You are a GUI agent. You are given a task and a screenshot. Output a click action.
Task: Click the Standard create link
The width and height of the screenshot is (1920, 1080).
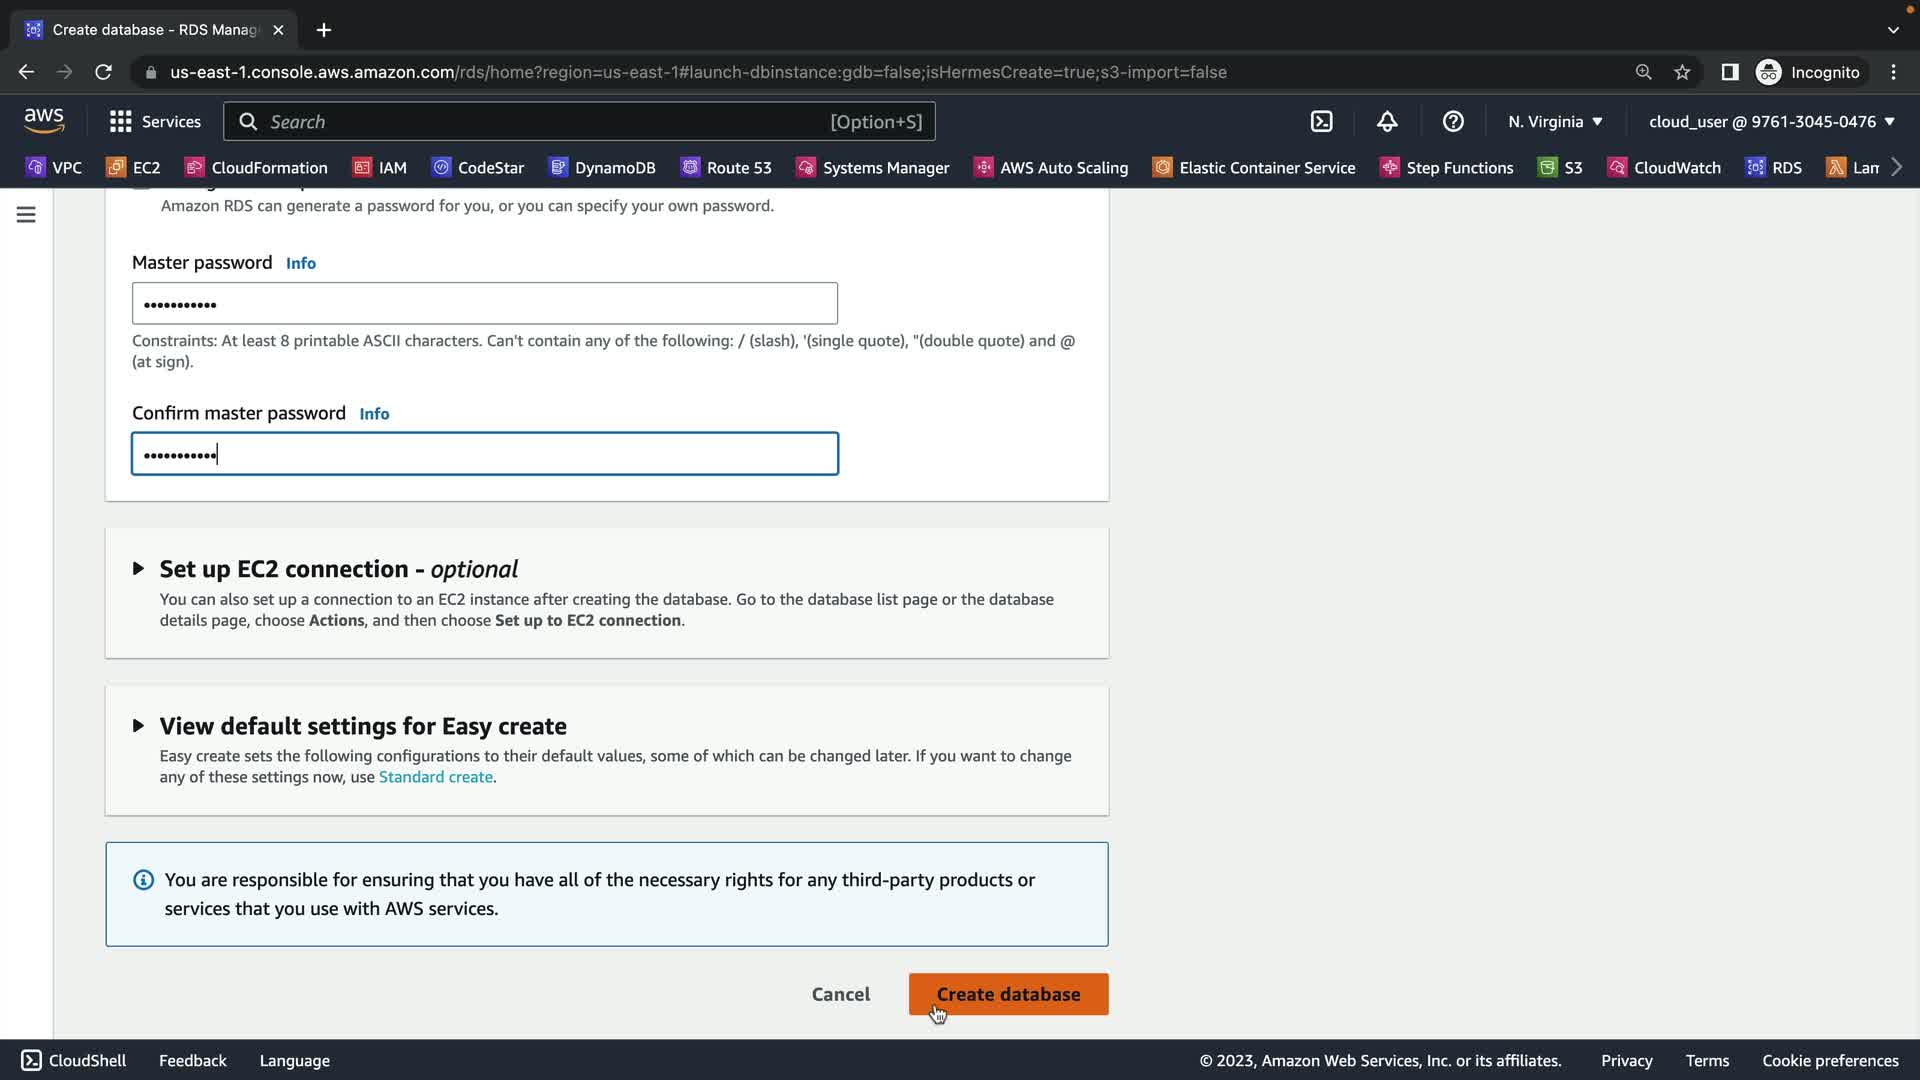[435, 777]
